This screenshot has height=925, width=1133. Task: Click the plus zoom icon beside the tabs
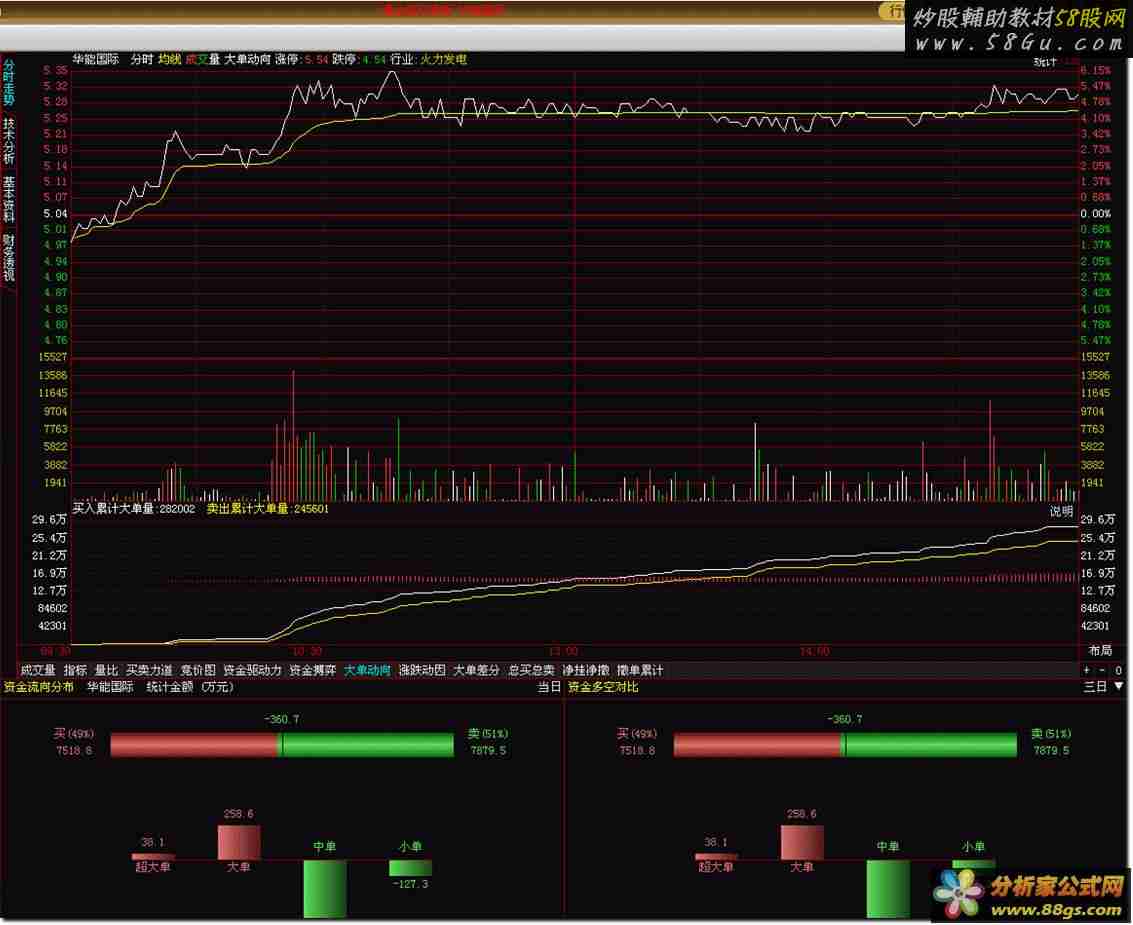(1087, 670)
